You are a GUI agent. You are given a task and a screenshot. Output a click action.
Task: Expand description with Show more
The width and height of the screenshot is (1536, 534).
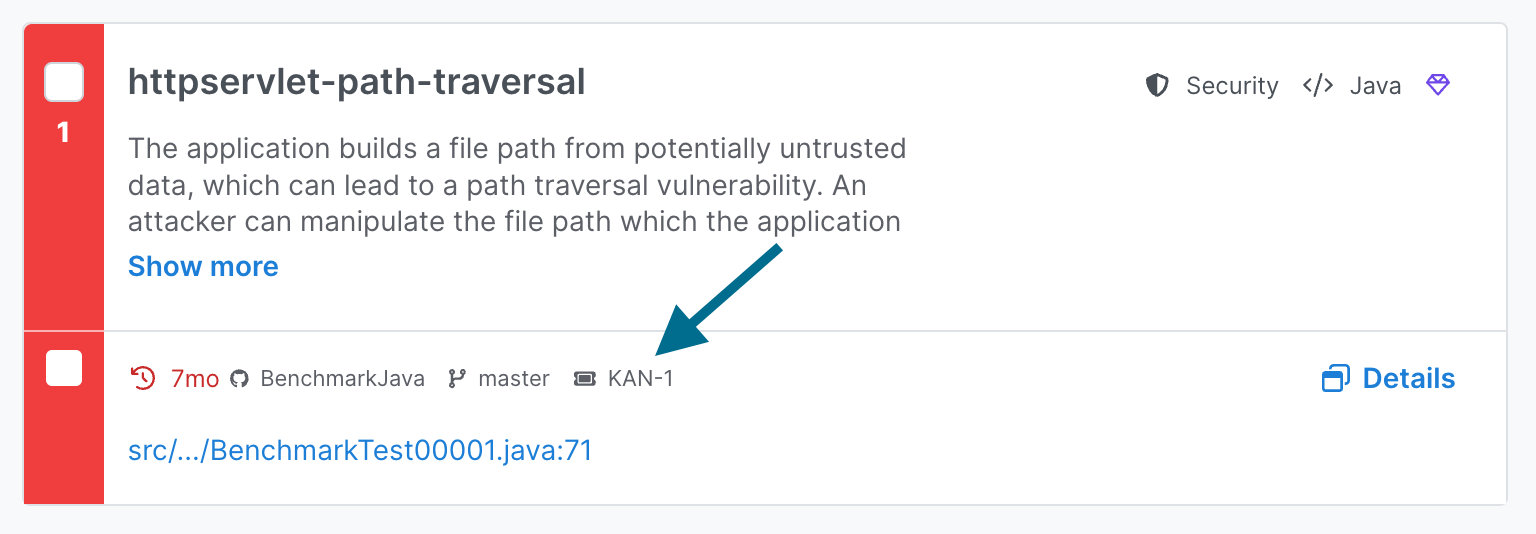[x=203, y=267]
